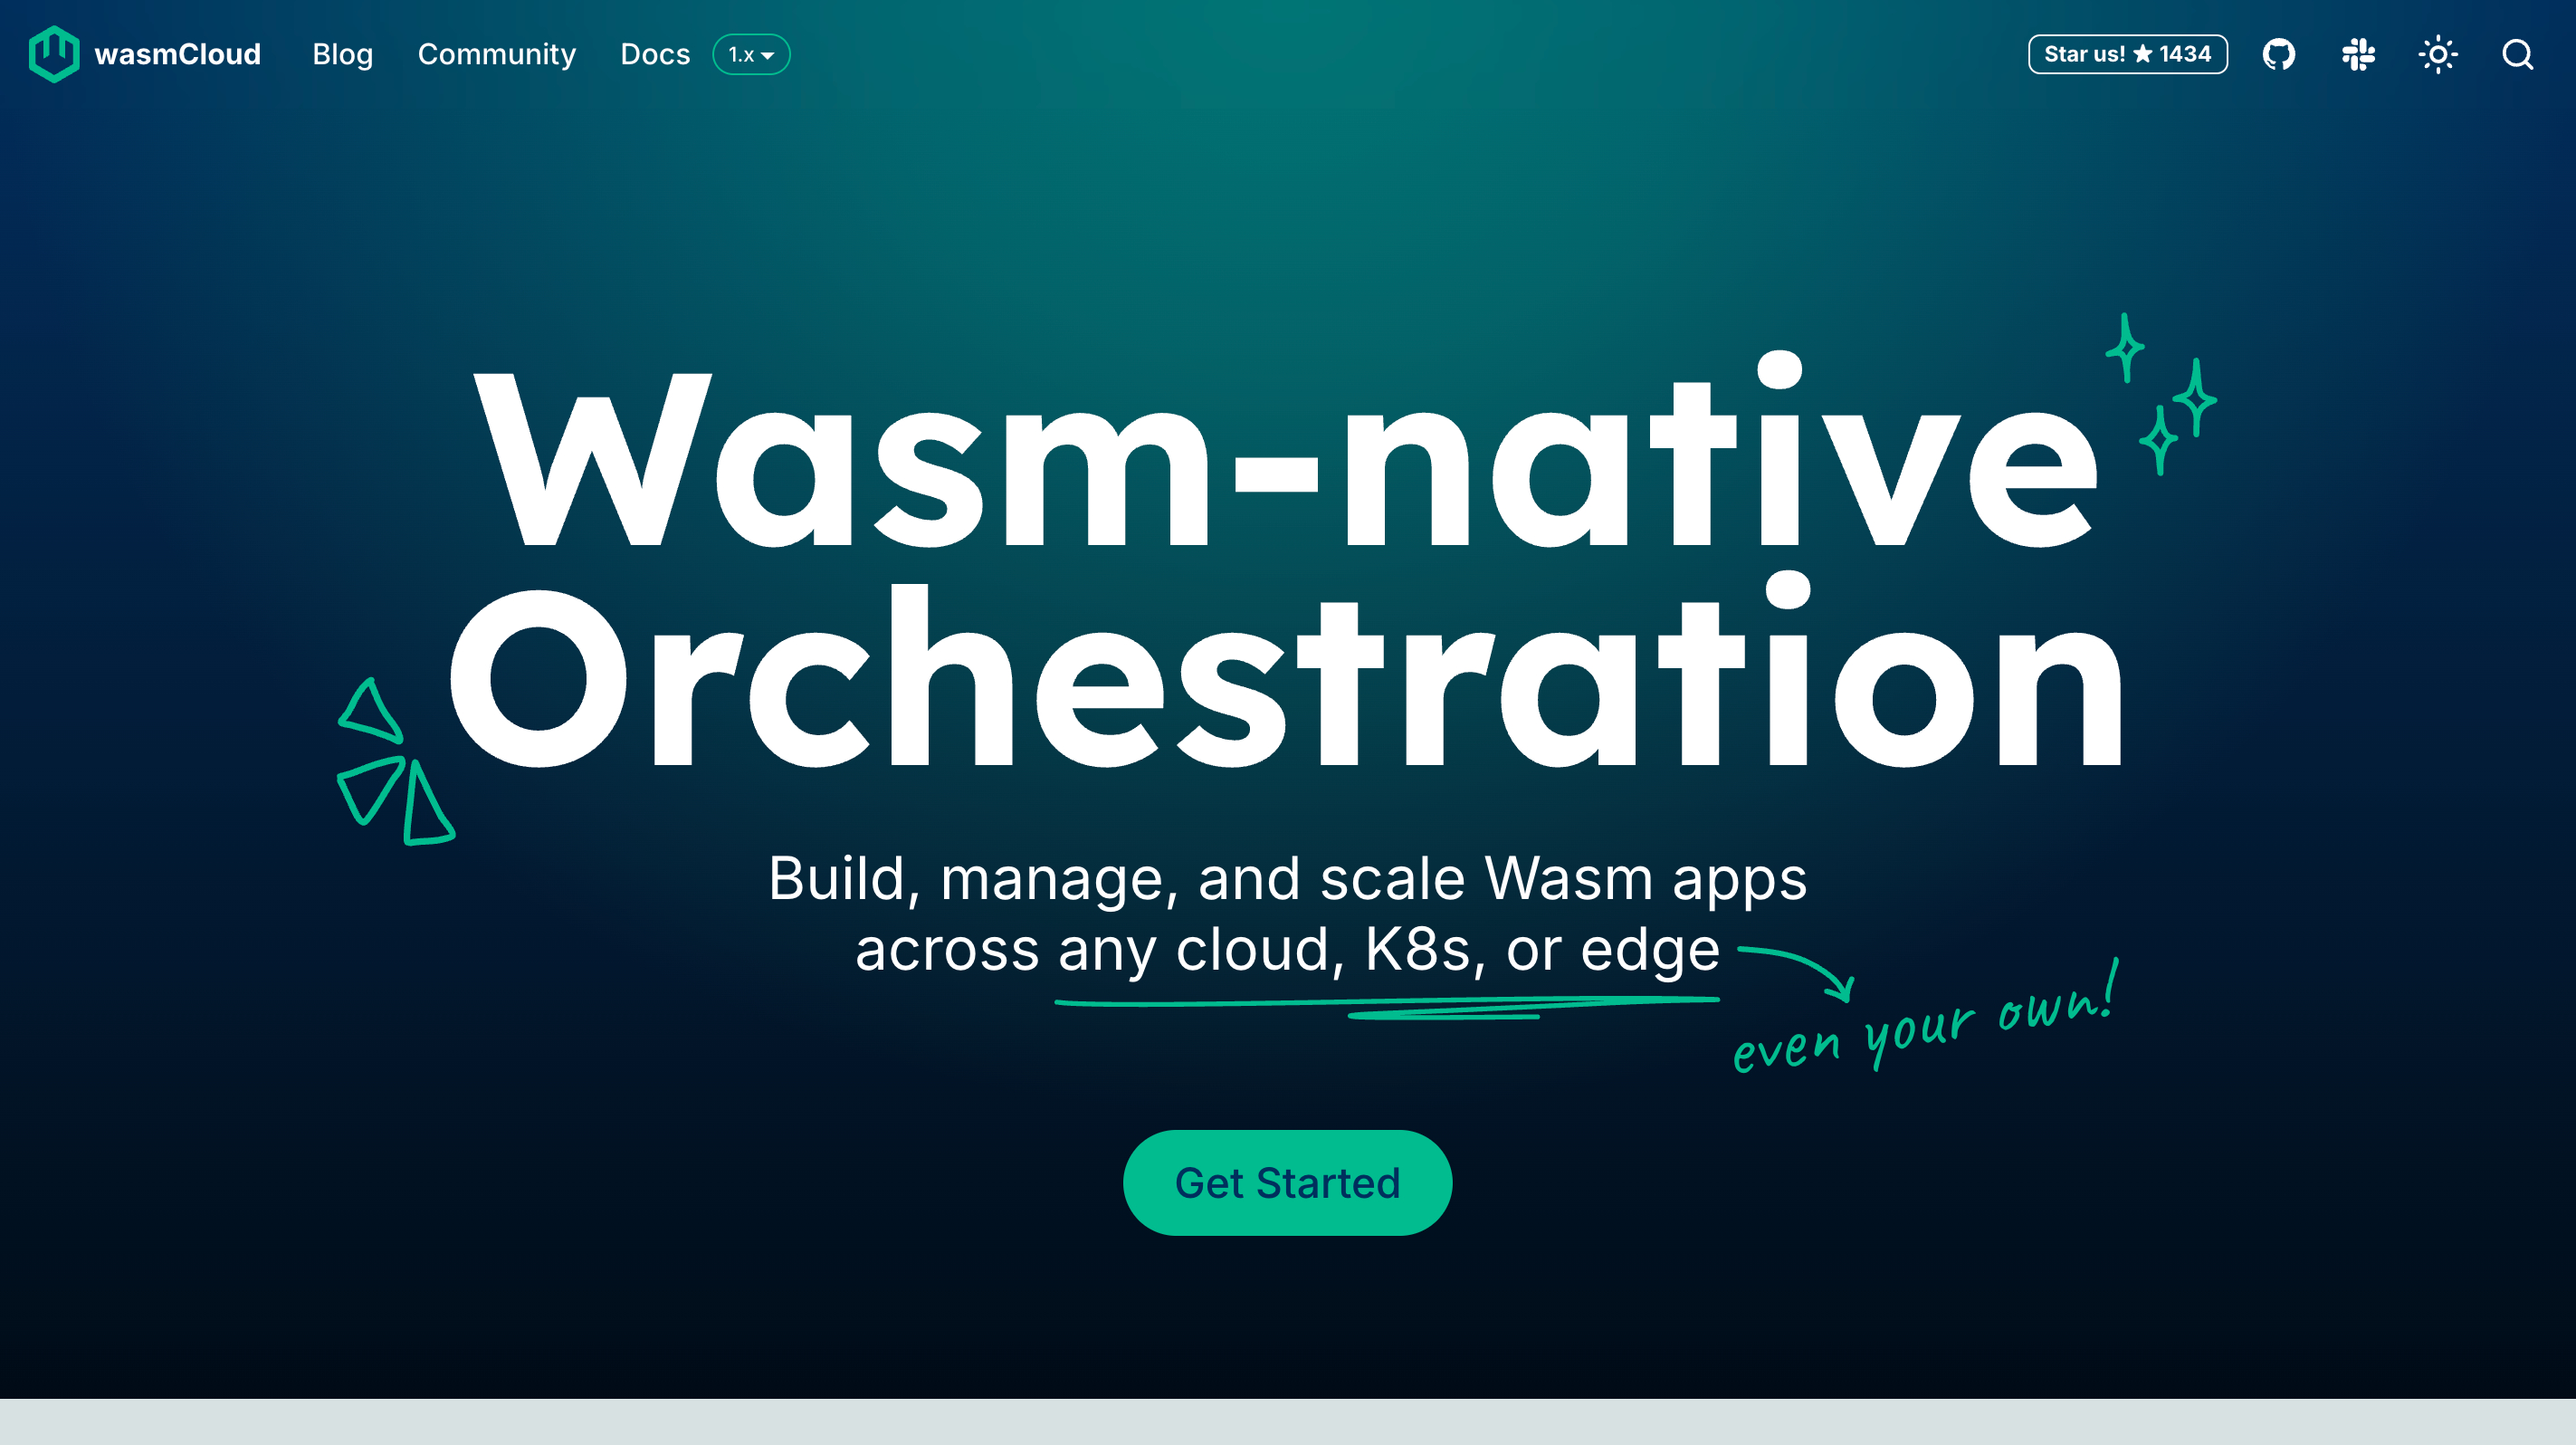2576x1445 pixels.
Task: Click the Blog menu item
Action: 343,53
